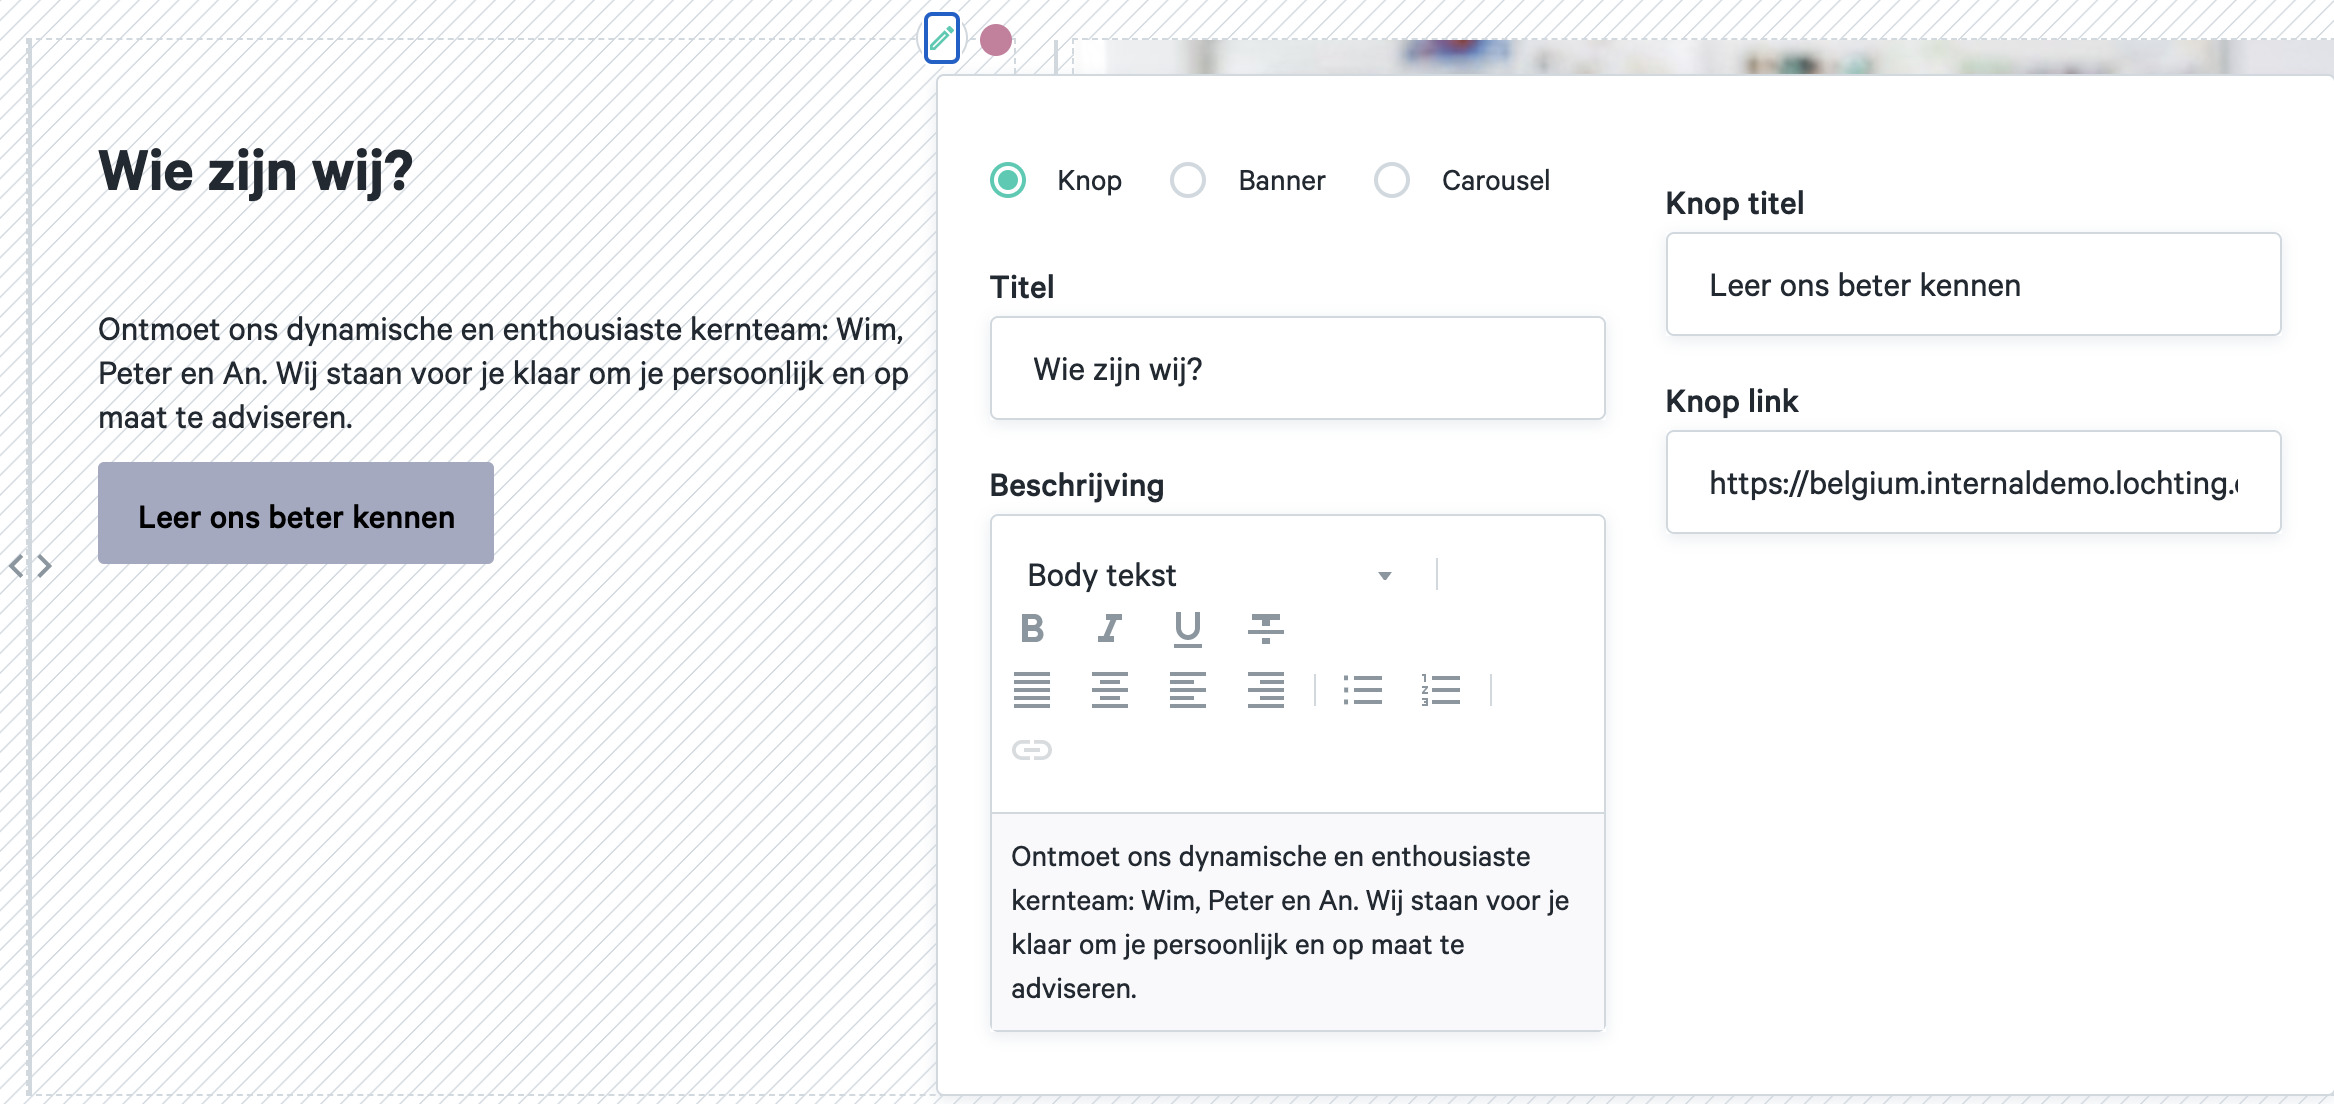Click the insert link icon
2334x1104 pixels.
[1032, 750]
